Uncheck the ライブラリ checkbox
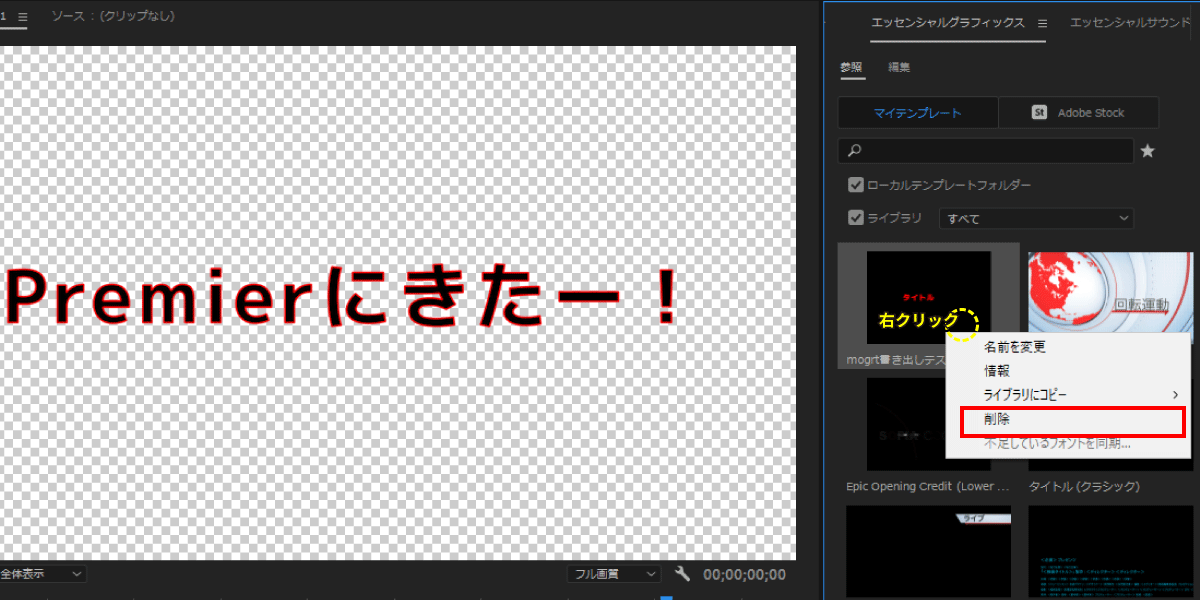 (855, 217)
